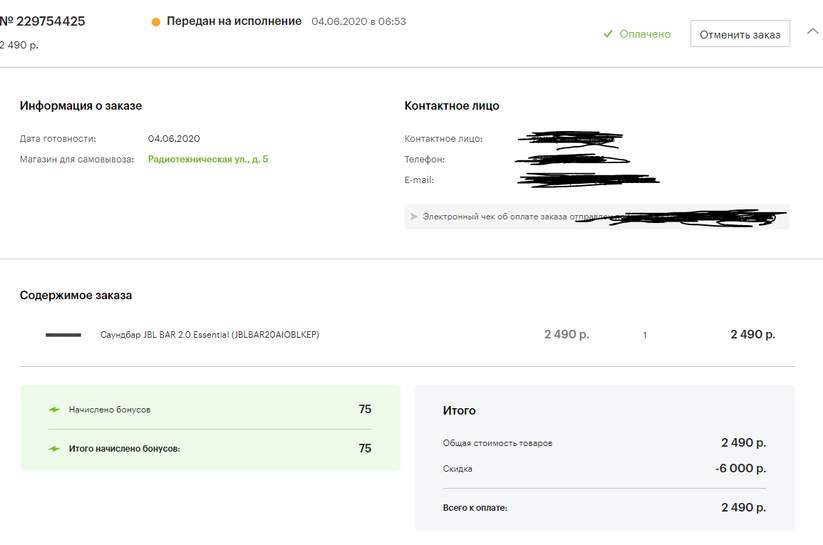The image size is (823, 545).
Task: Open product Саундбар JBL BAR 2.0 Essential
Action: click(209, 334)
